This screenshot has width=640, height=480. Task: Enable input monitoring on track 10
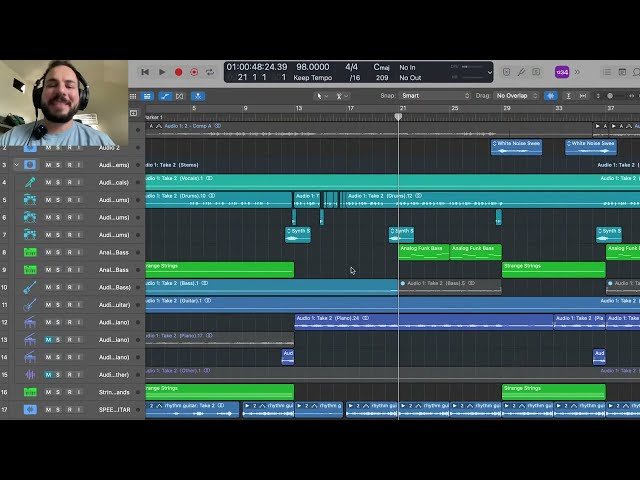(x=79, y=287)
